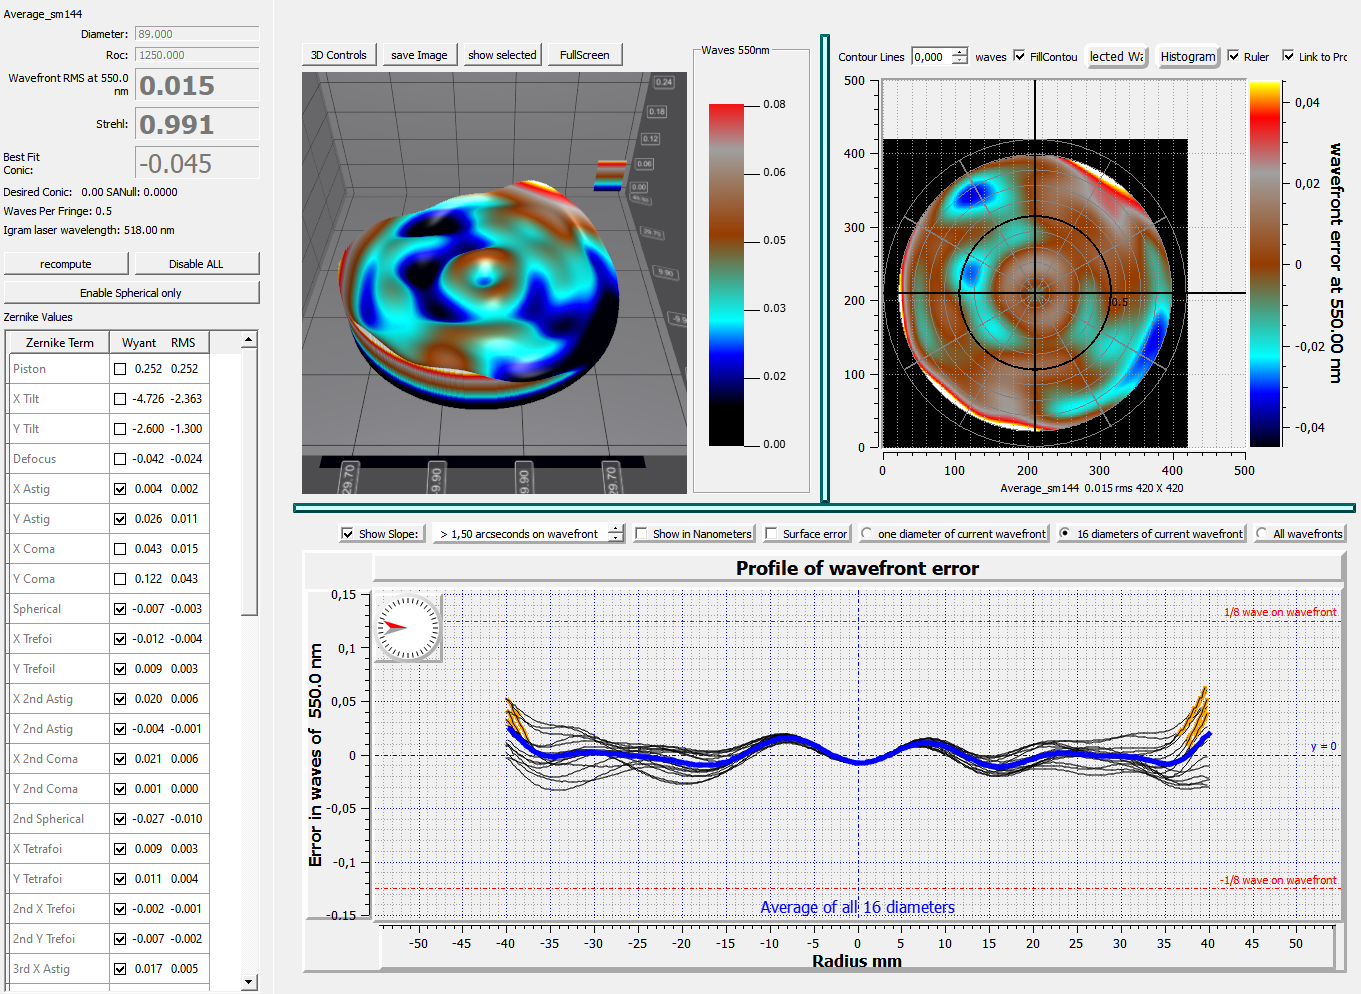
Task: Toggle the 2nd Spherical term checkbox
Action: [120, 819]
